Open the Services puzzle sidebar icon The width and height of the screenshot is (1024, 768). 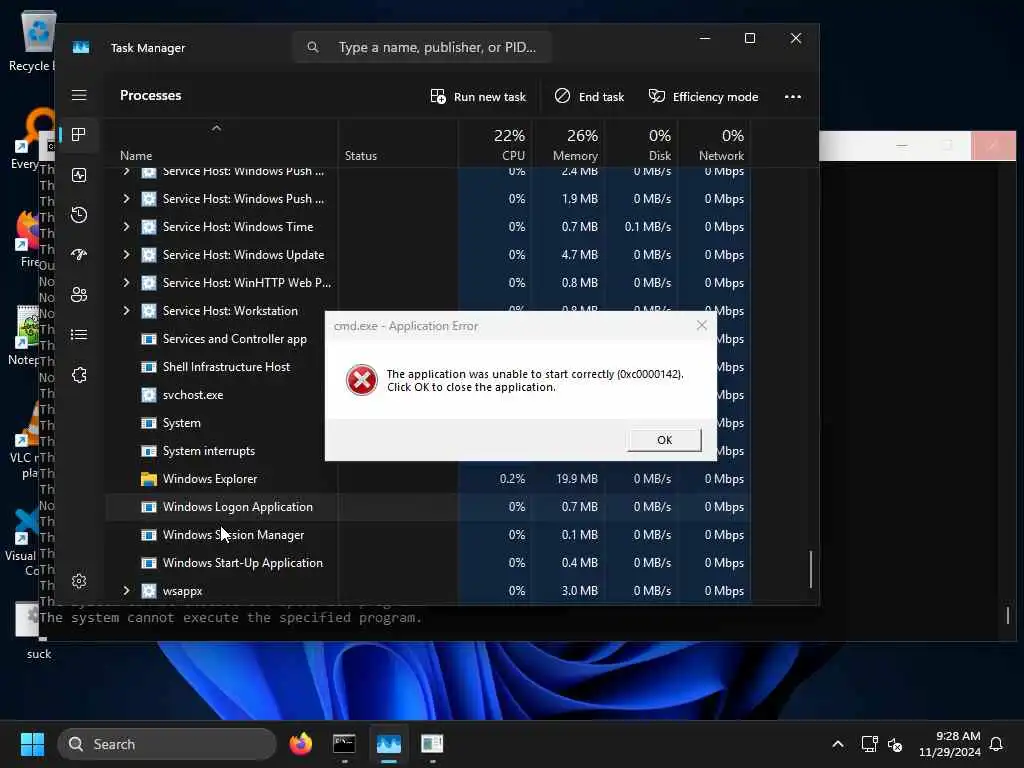tap(79, 375)
